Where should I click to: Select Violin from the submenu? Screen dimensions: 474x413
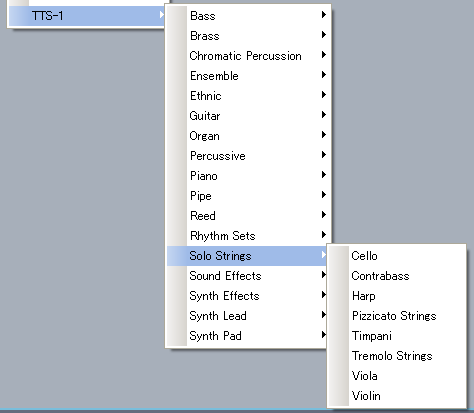pos(397,396)
